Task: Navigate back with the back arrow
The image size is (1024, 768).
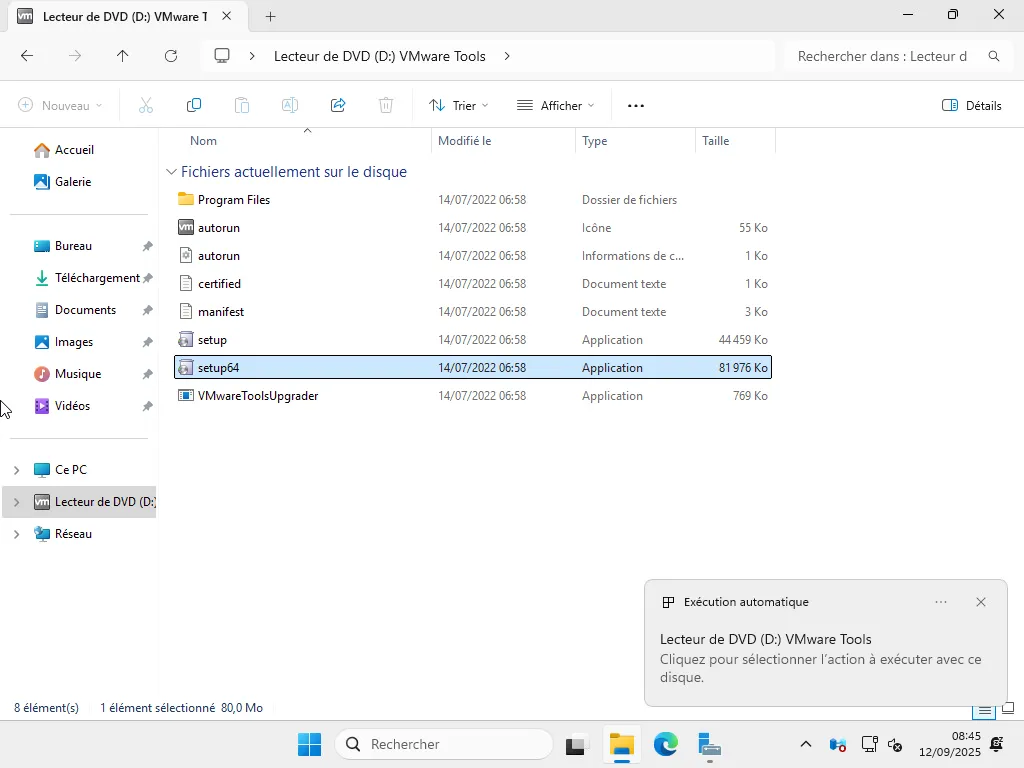Action: pyautogui.click(x=27, y=56)
